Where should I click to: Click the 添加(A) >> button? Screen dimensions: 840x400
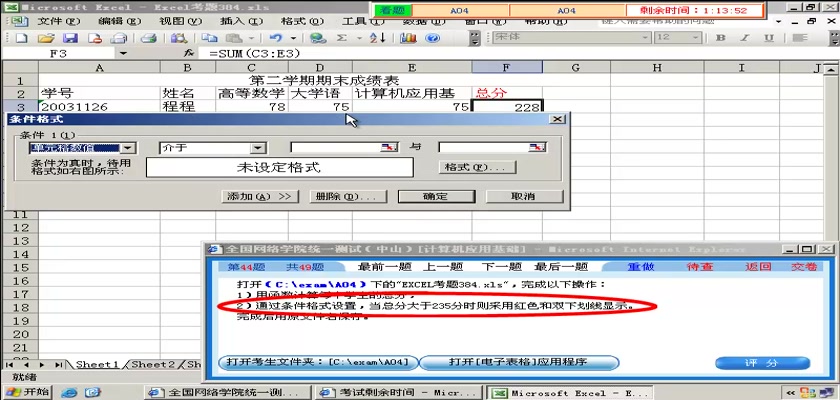(260, 197)
